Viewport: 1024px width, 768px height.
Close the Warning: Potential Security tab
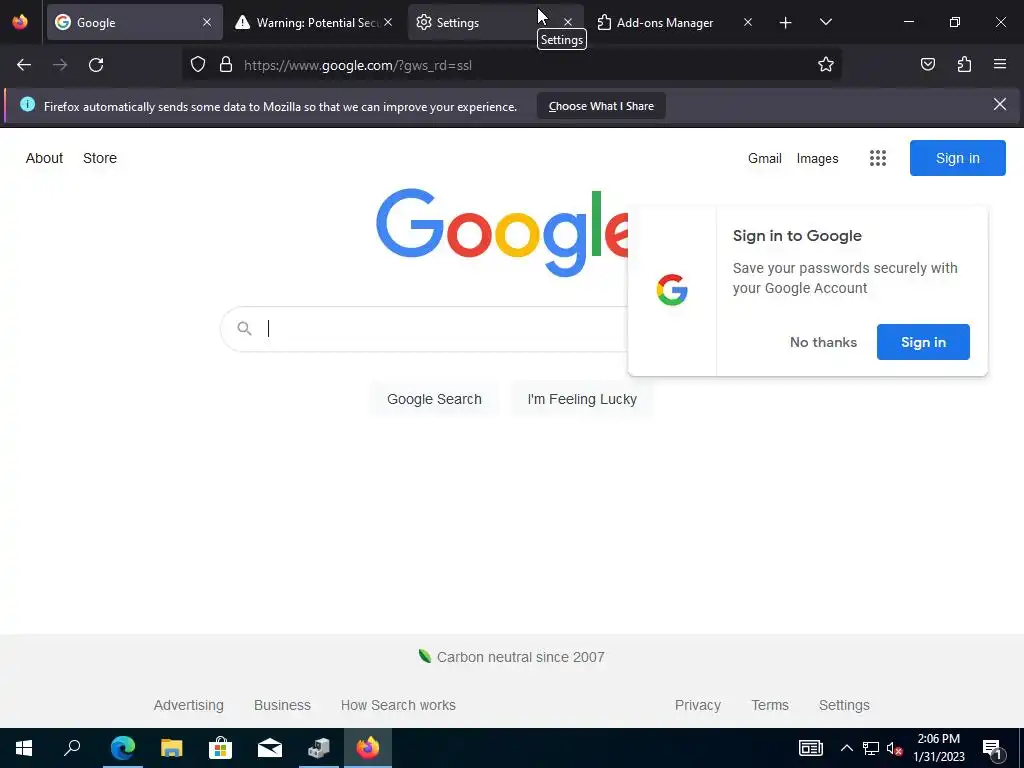pos(388,22)
